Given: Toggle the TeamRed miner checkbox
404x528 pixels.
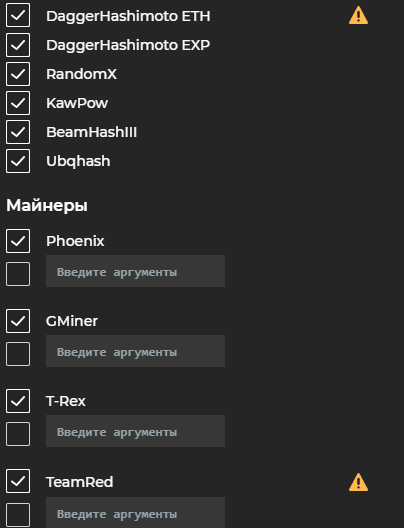Looking at the screenshot, I should (x=18, y=481).
